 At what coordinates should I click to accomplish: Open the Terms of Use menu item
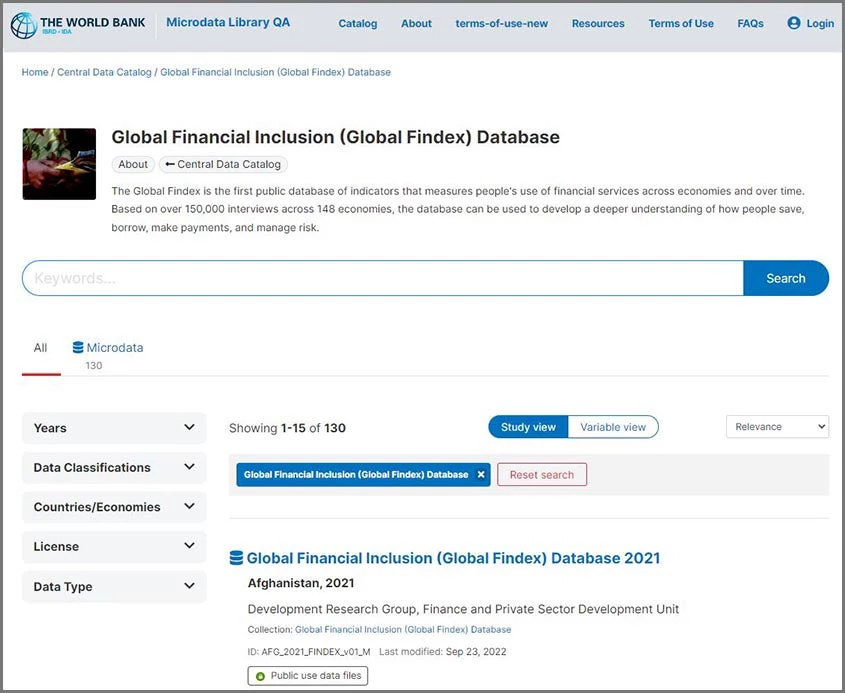[x=681, y=24]
